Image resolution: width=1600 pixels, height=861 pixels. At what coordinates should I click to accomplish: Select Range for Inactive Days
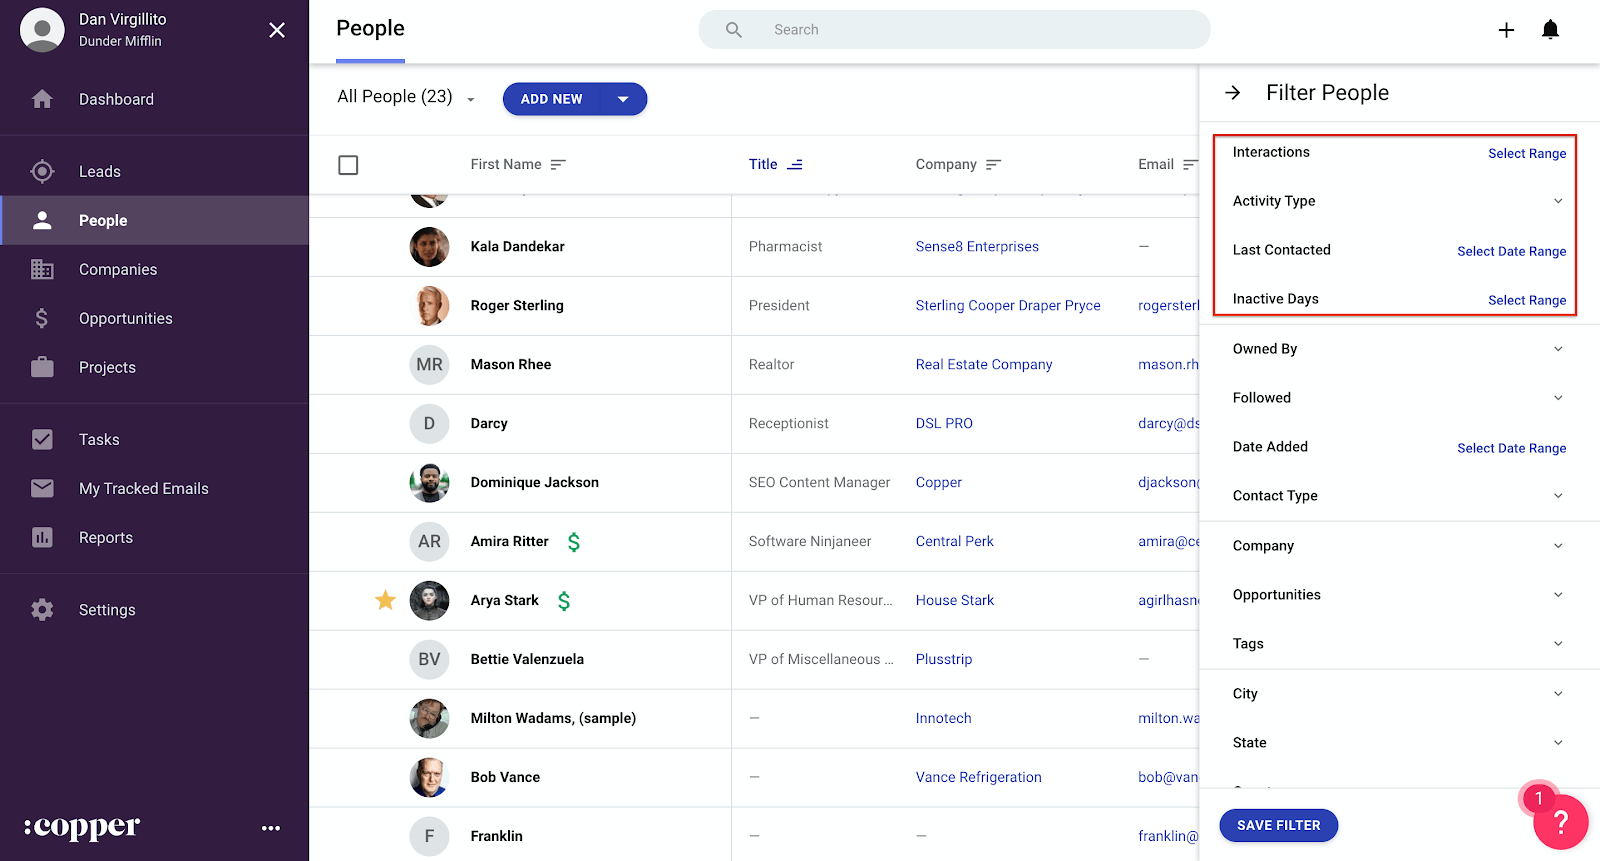pyautogui.click(x=1527, y=300)
